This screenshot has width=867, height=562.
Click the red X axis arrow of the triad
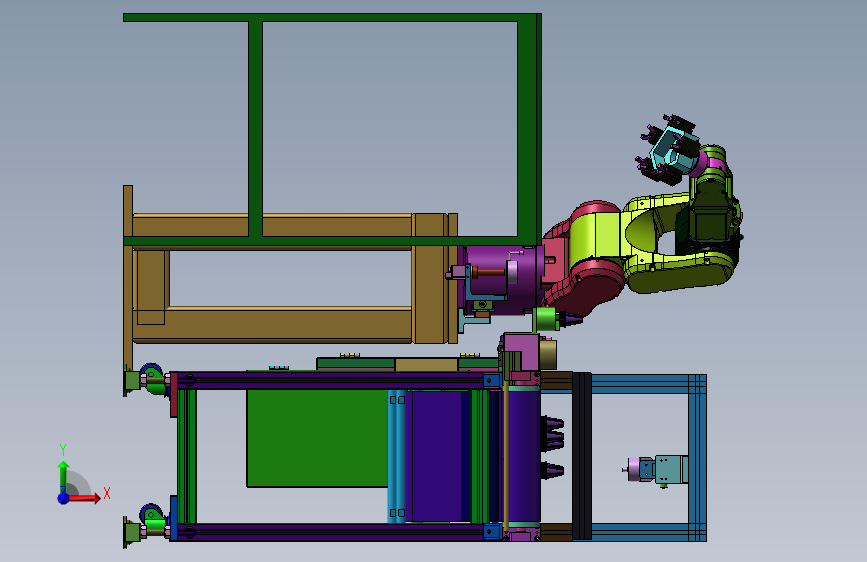pyautogui.click(x=84, y=498)
